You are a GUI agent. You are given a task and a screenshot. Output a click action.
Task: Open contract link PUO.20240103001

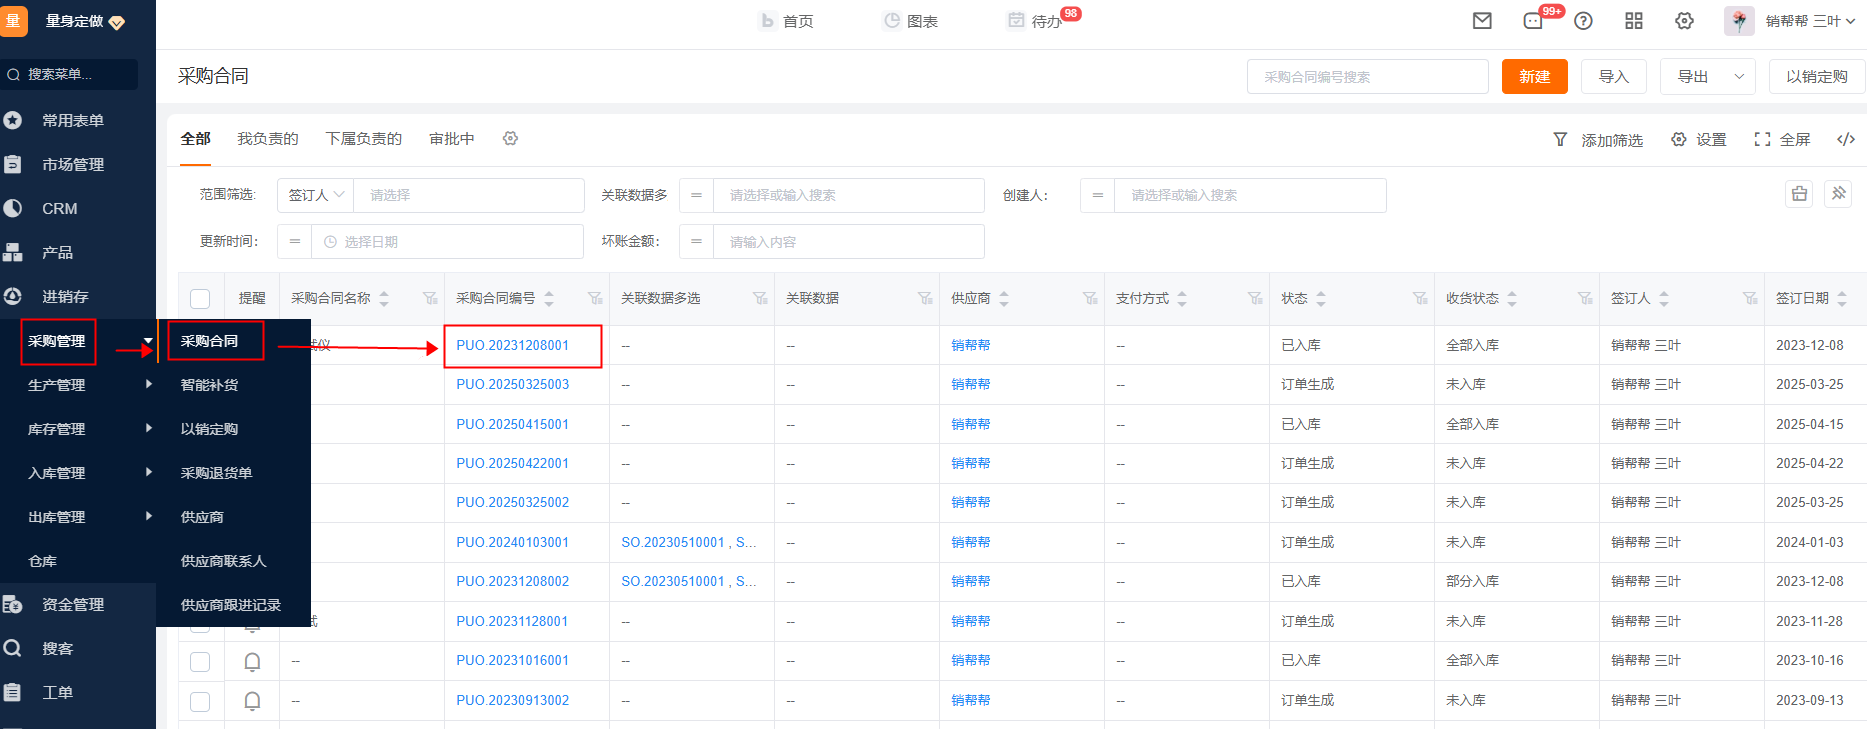click(512, 542)
